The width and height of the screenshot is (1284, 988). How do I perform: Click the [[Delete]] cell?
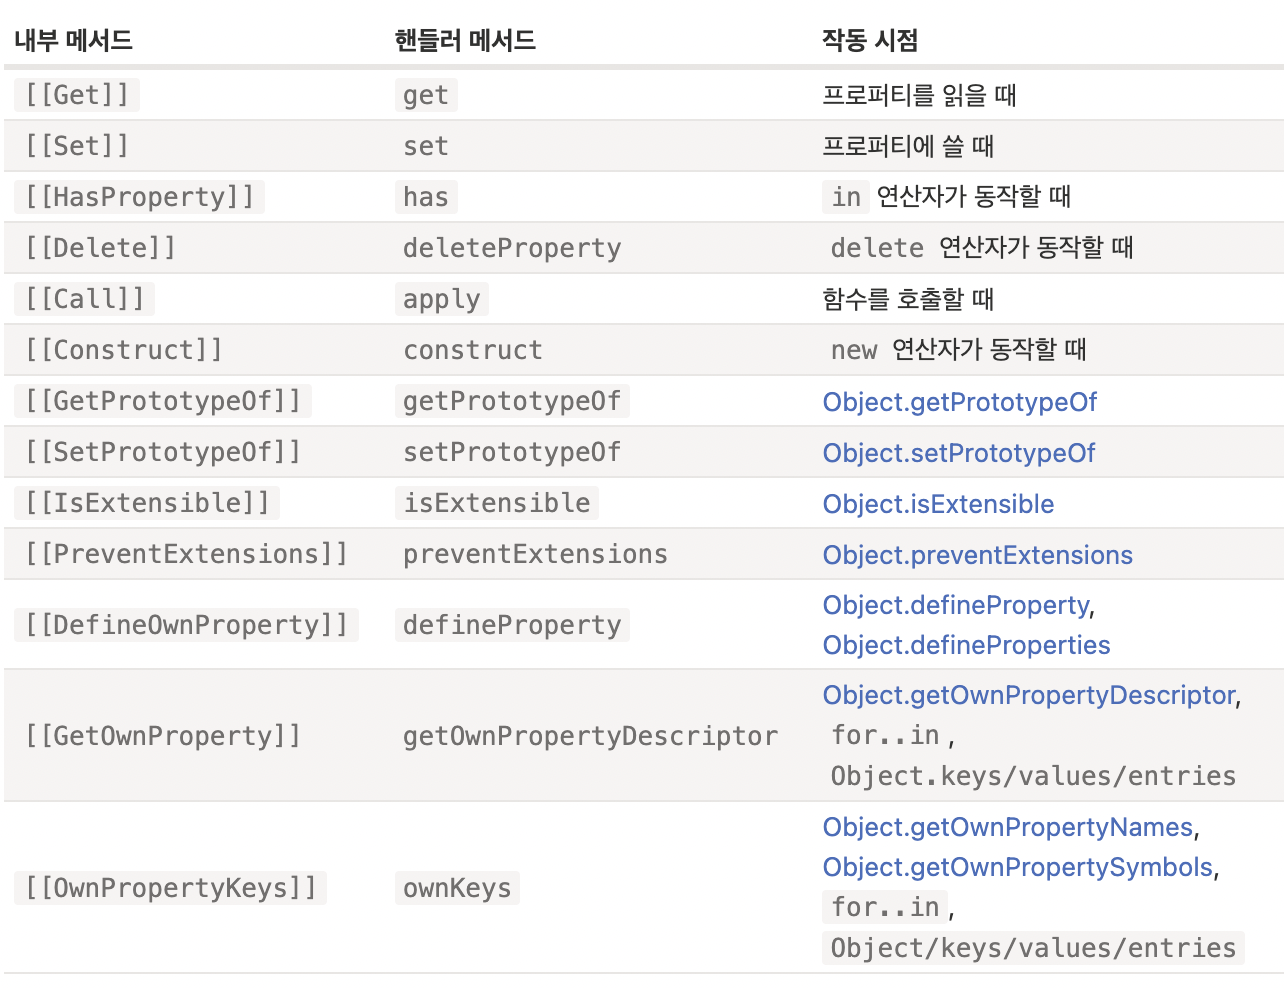coord(100,248)
